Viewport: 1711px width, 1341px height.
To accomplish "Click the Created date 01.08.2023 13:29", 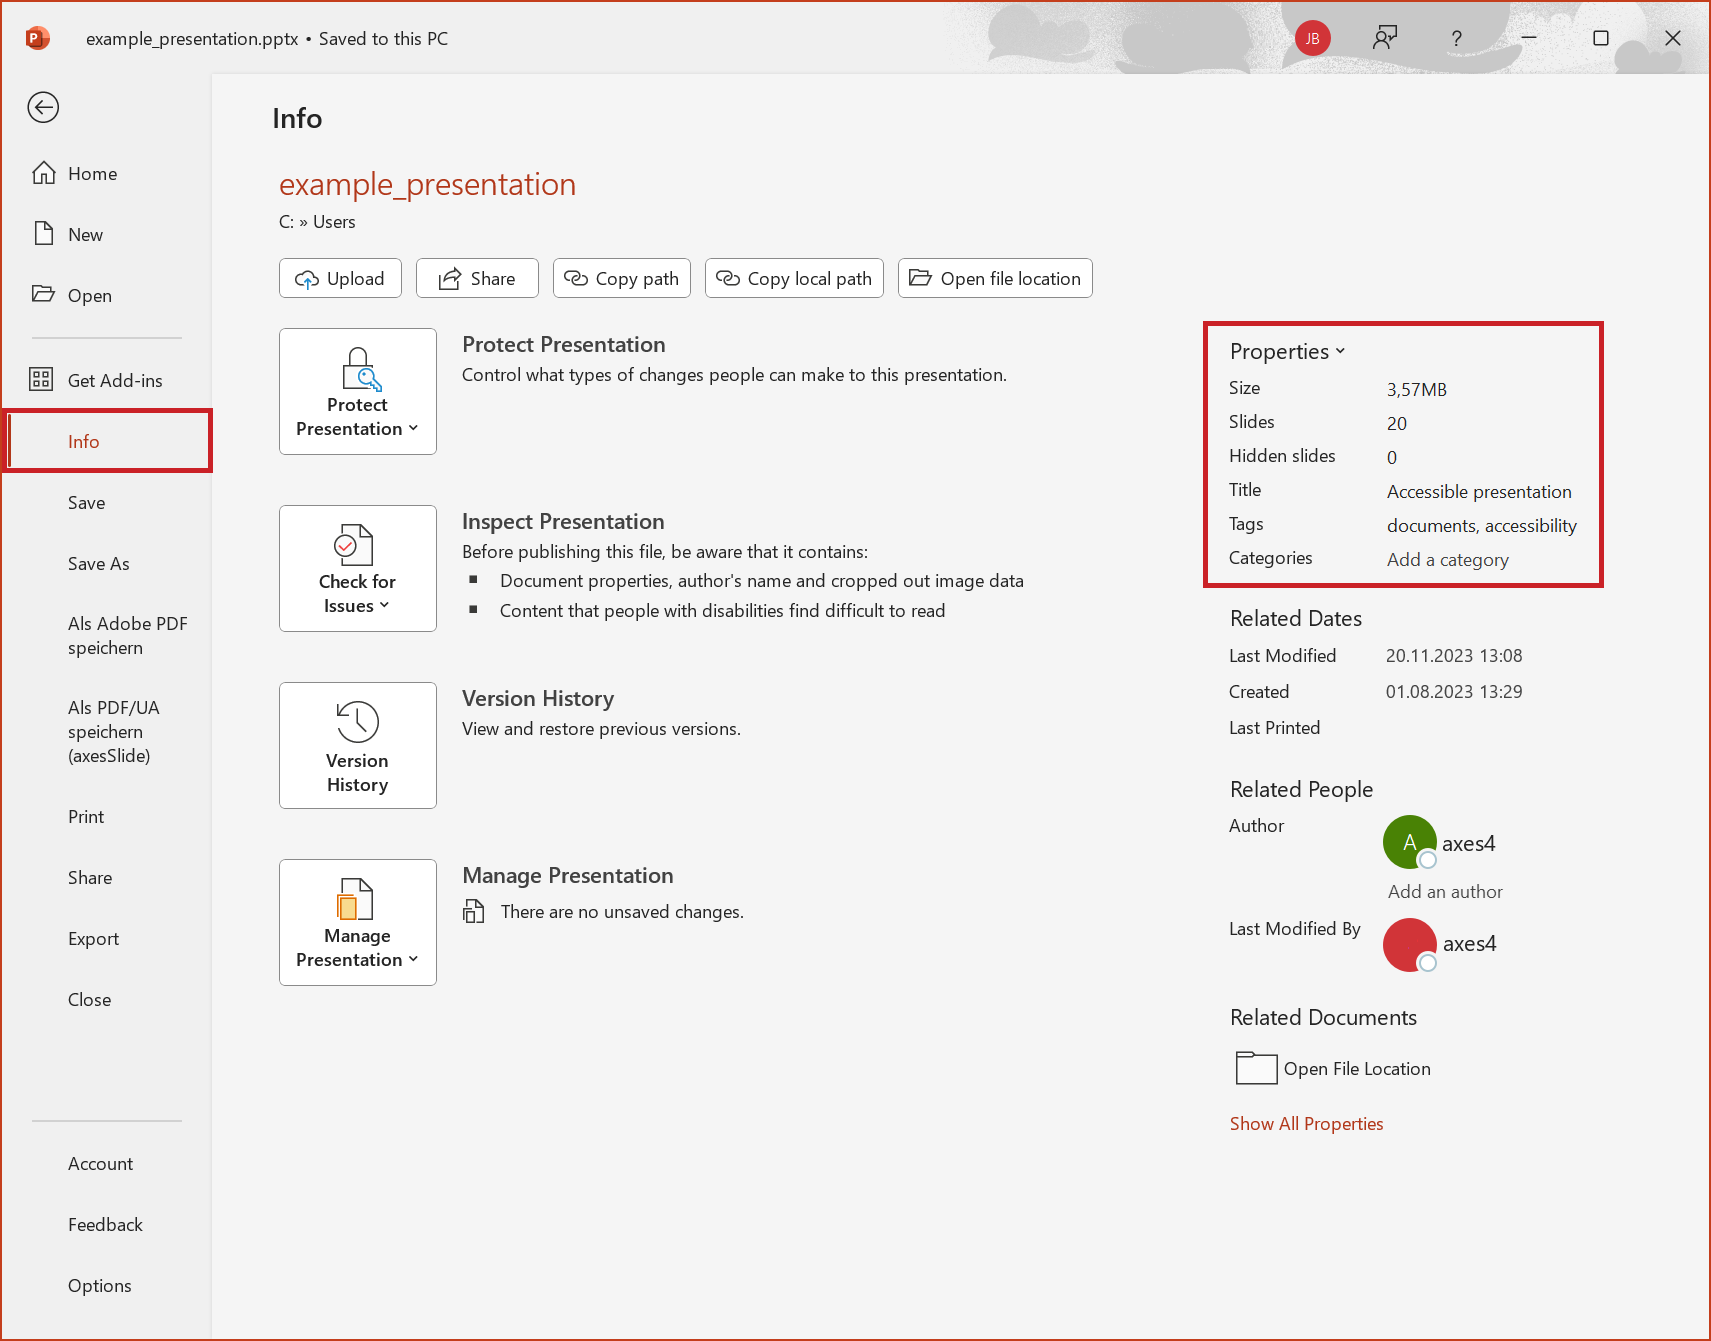I will tap(1454, 692).
